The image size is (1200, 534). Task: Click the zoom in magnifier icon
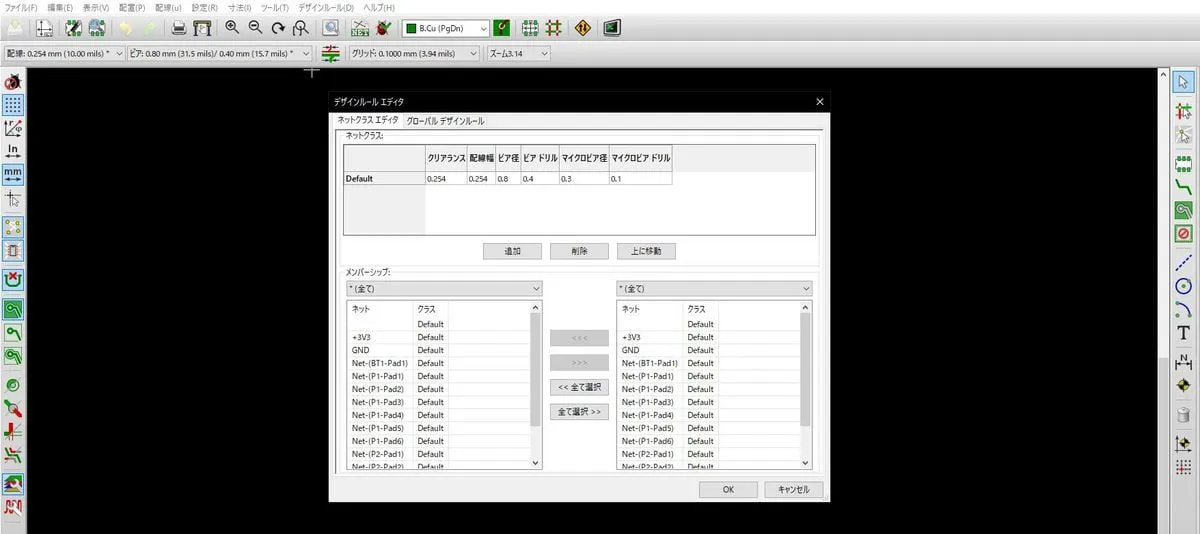(232, 28)
